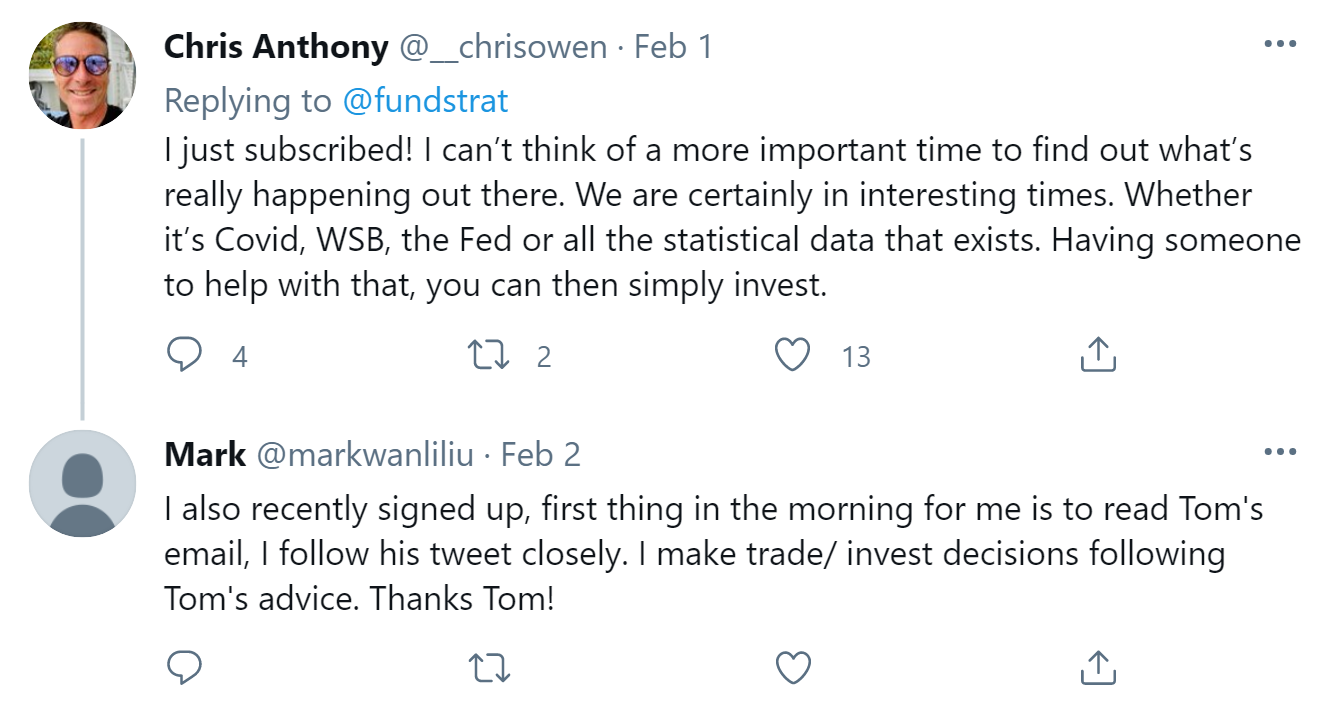Viewport: 1325px width, 703px height.
Task: Click Mark's display name
Action: tap(205, 455)
